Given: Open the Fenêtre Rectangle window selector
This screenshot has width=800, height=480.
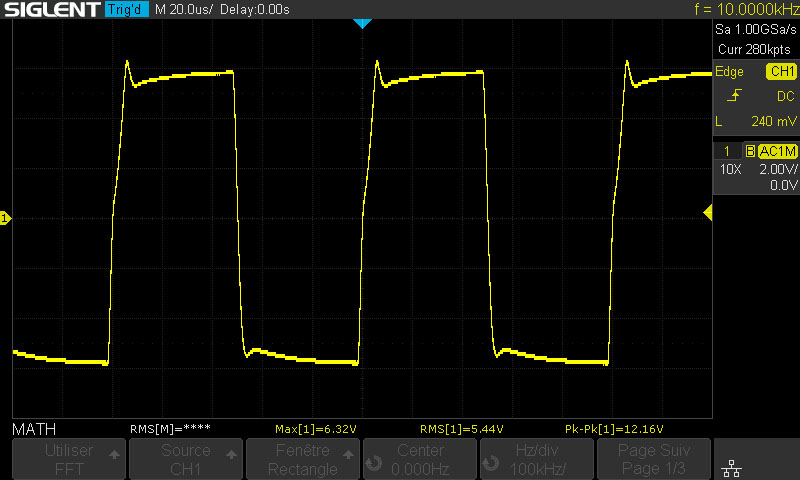Looking at the screenshot, I should pyautogui.click(x=303, y=459).
